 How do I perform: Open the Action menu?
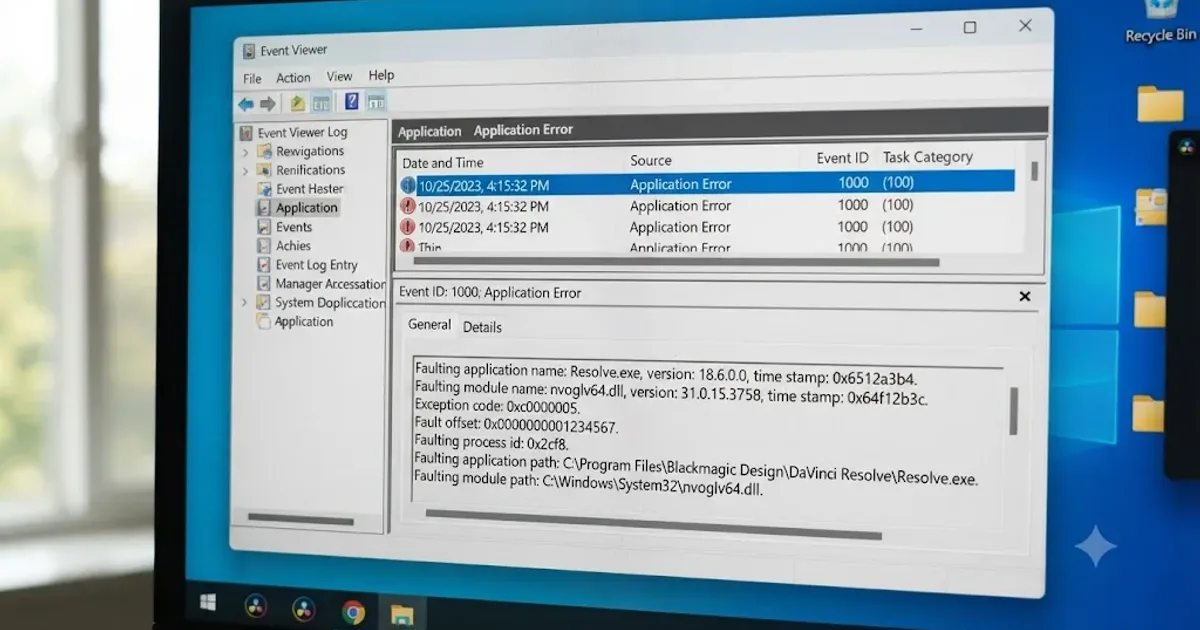click(x=293, y=77)
